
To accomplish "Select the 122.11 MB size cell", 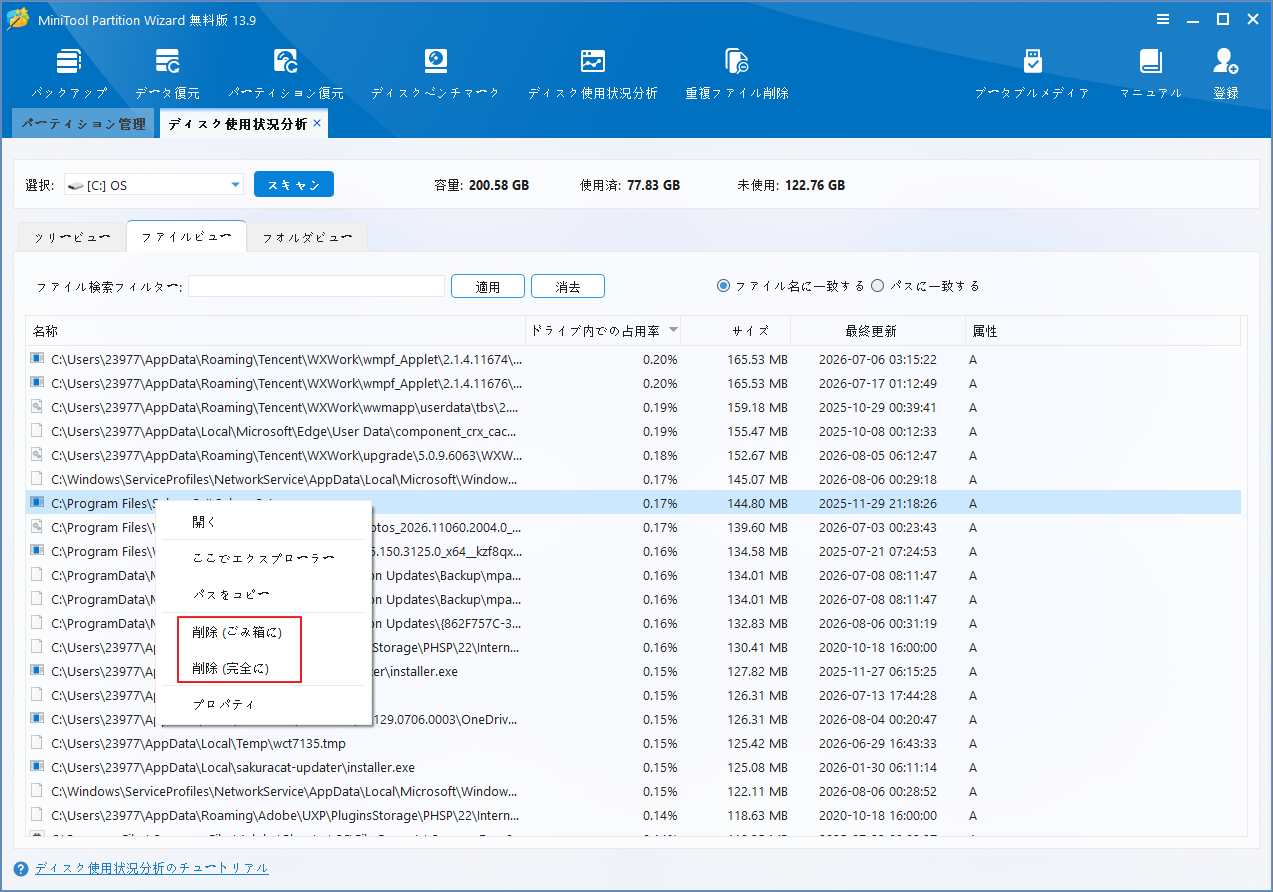I will 755,791.
